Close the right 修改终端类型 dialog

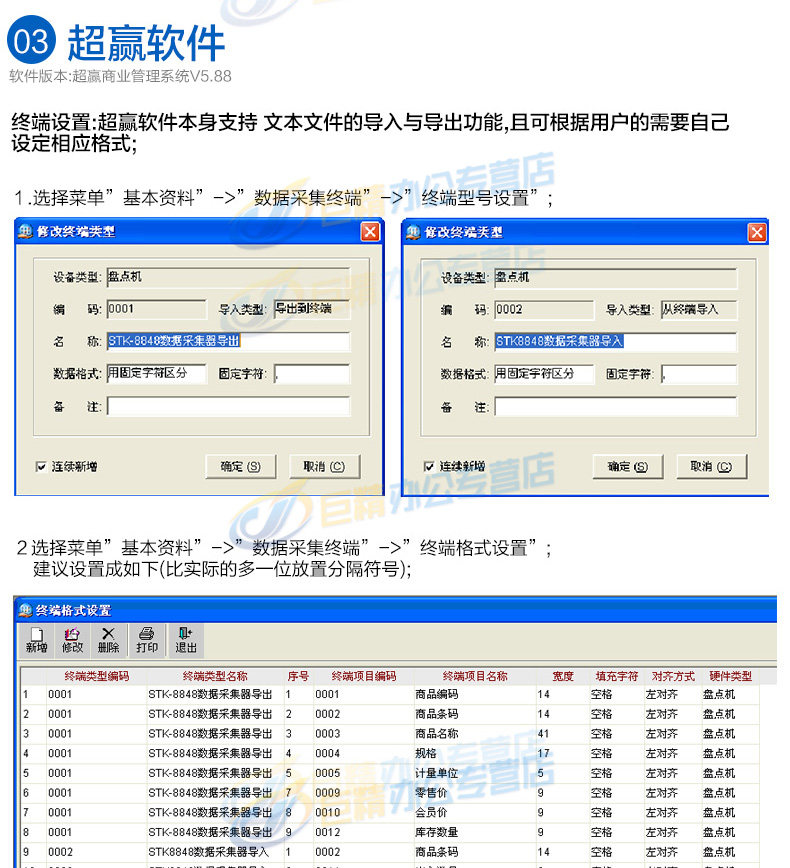[757, 232]
